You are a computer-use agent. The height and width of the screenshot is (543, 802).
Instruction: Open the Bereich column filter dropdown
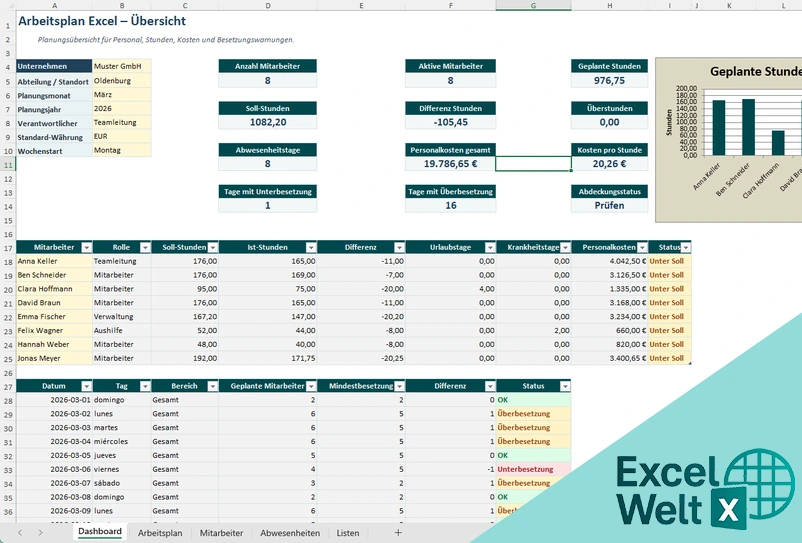tap(213, 386)
